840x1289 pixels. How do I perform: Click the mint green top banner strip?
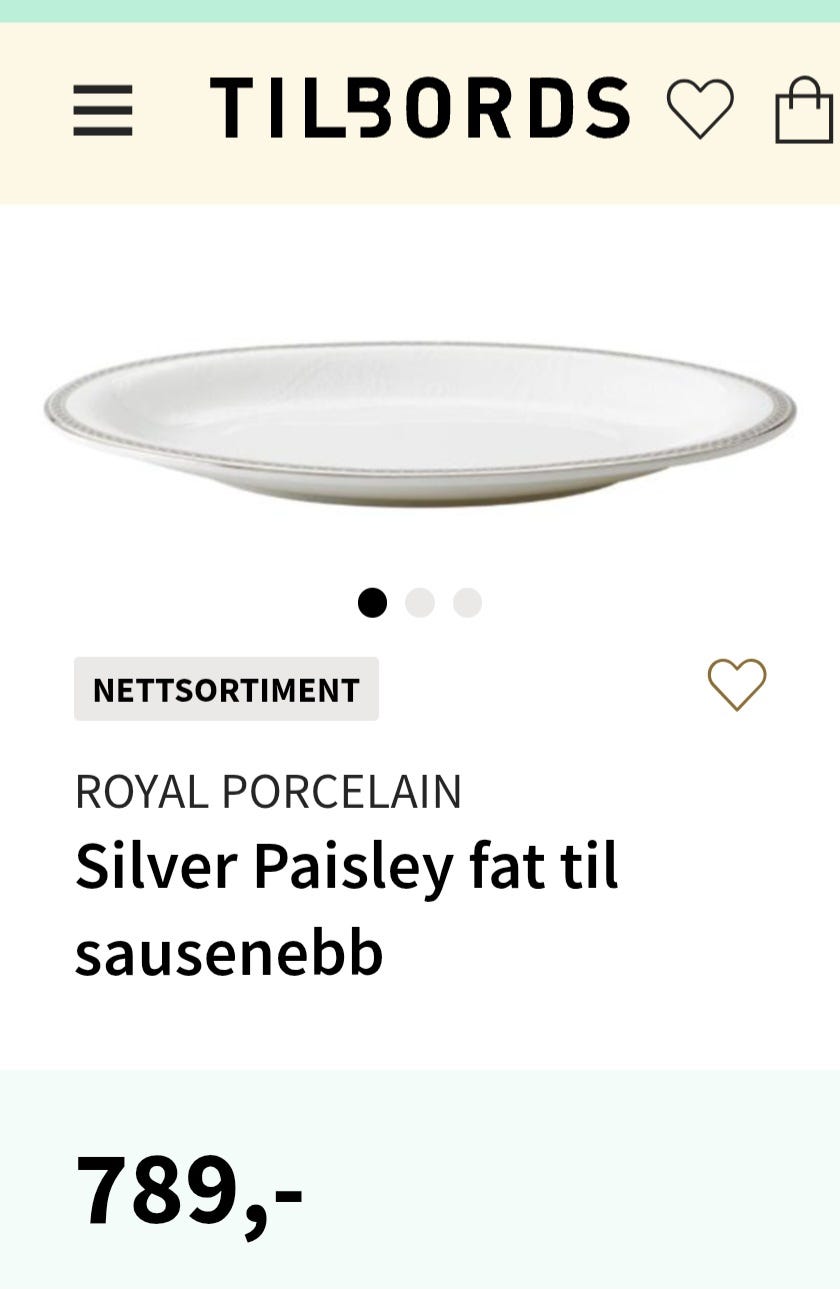[420, 11]
